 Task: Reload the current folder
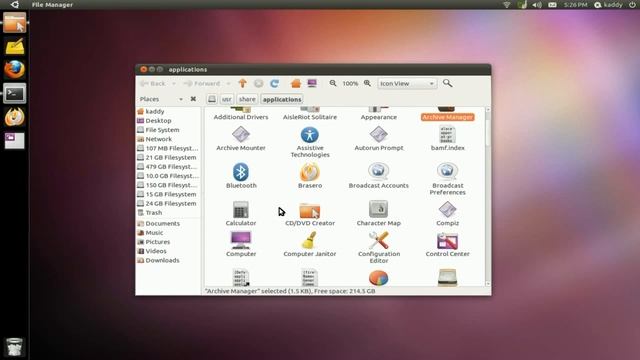click(274, 83)
